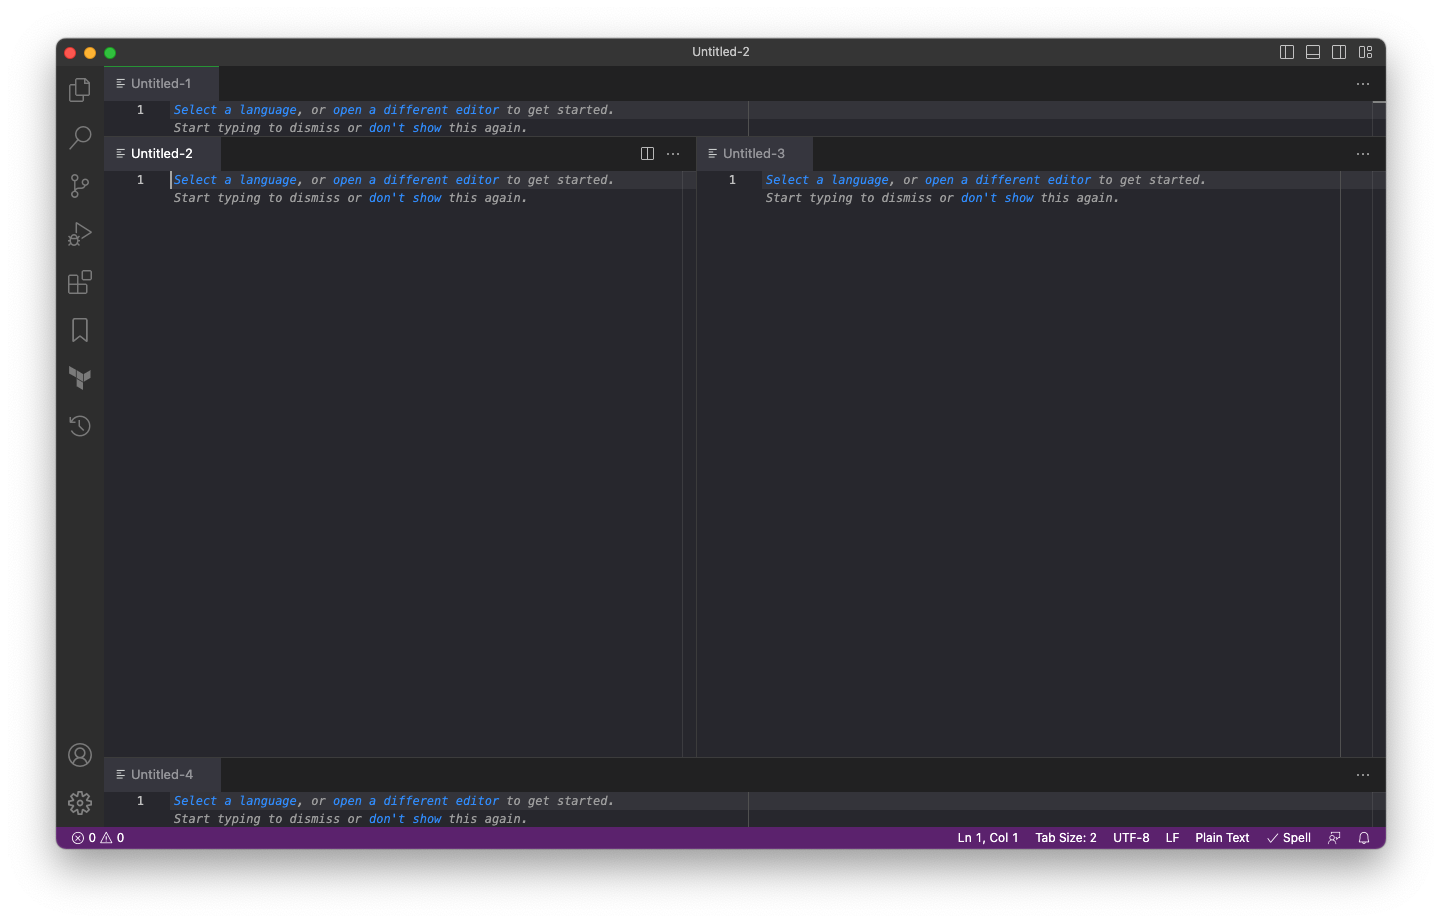Switch to the Untitled-4 tab

[162, 773]
